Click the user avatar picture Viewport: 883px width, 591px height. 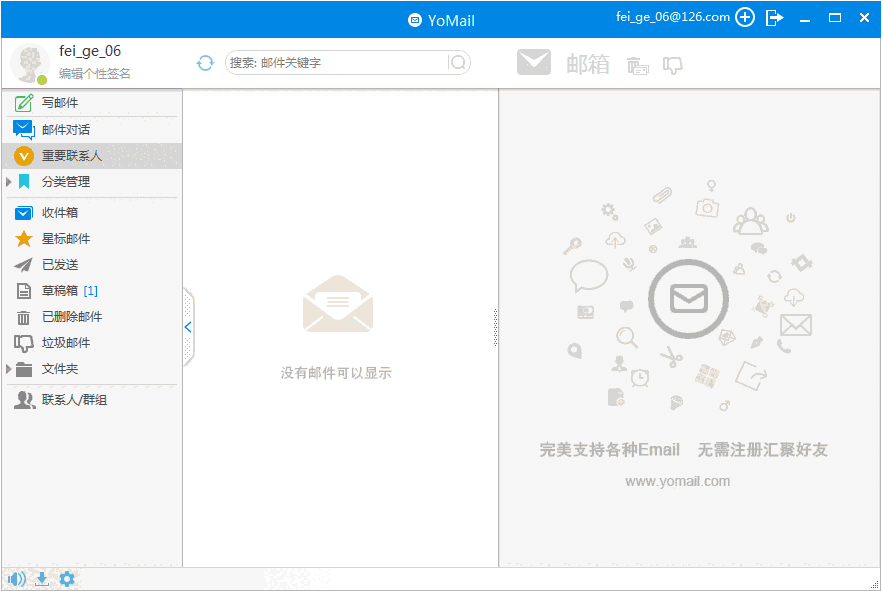coord(29,64)
